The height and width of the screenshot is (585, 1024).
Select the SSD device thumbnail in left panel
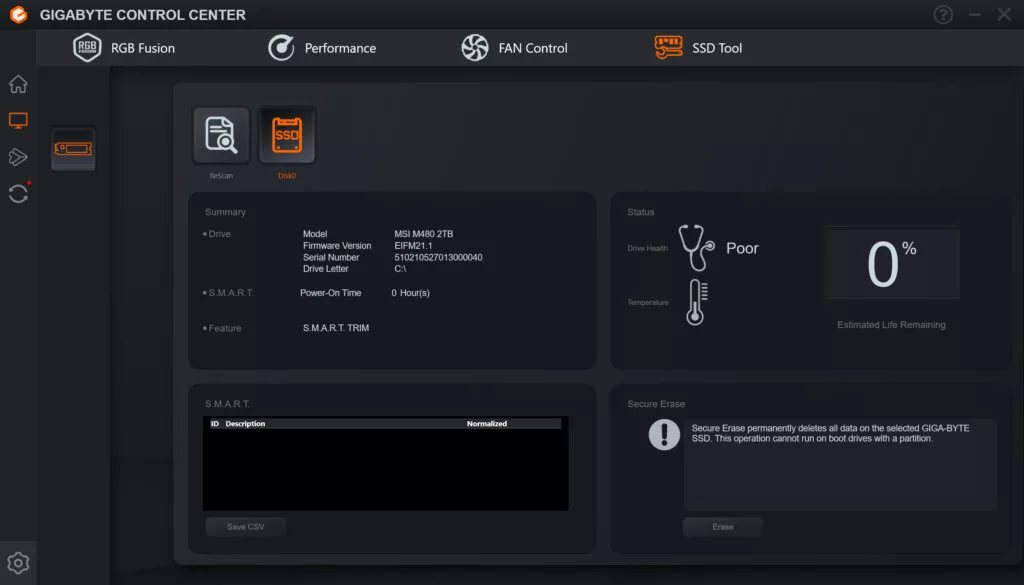[x=73, y=149]
